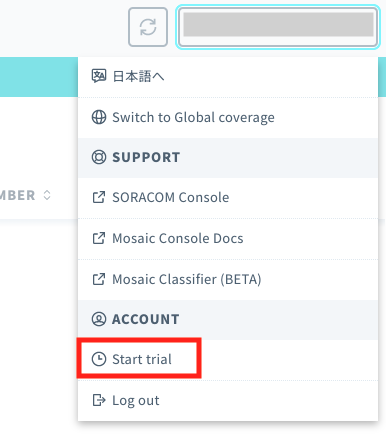Click the Log out door icon

tap(99, 400)
